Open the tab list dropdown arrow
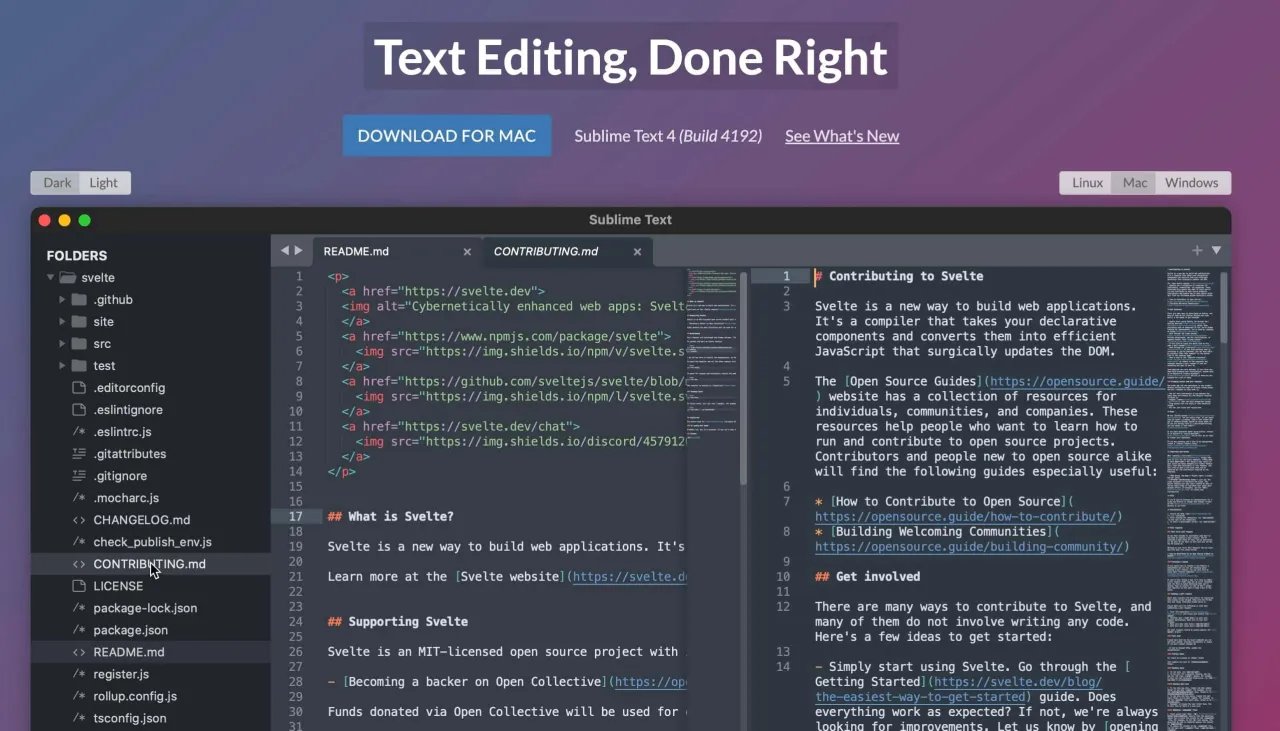 (x=1217, y=251)
